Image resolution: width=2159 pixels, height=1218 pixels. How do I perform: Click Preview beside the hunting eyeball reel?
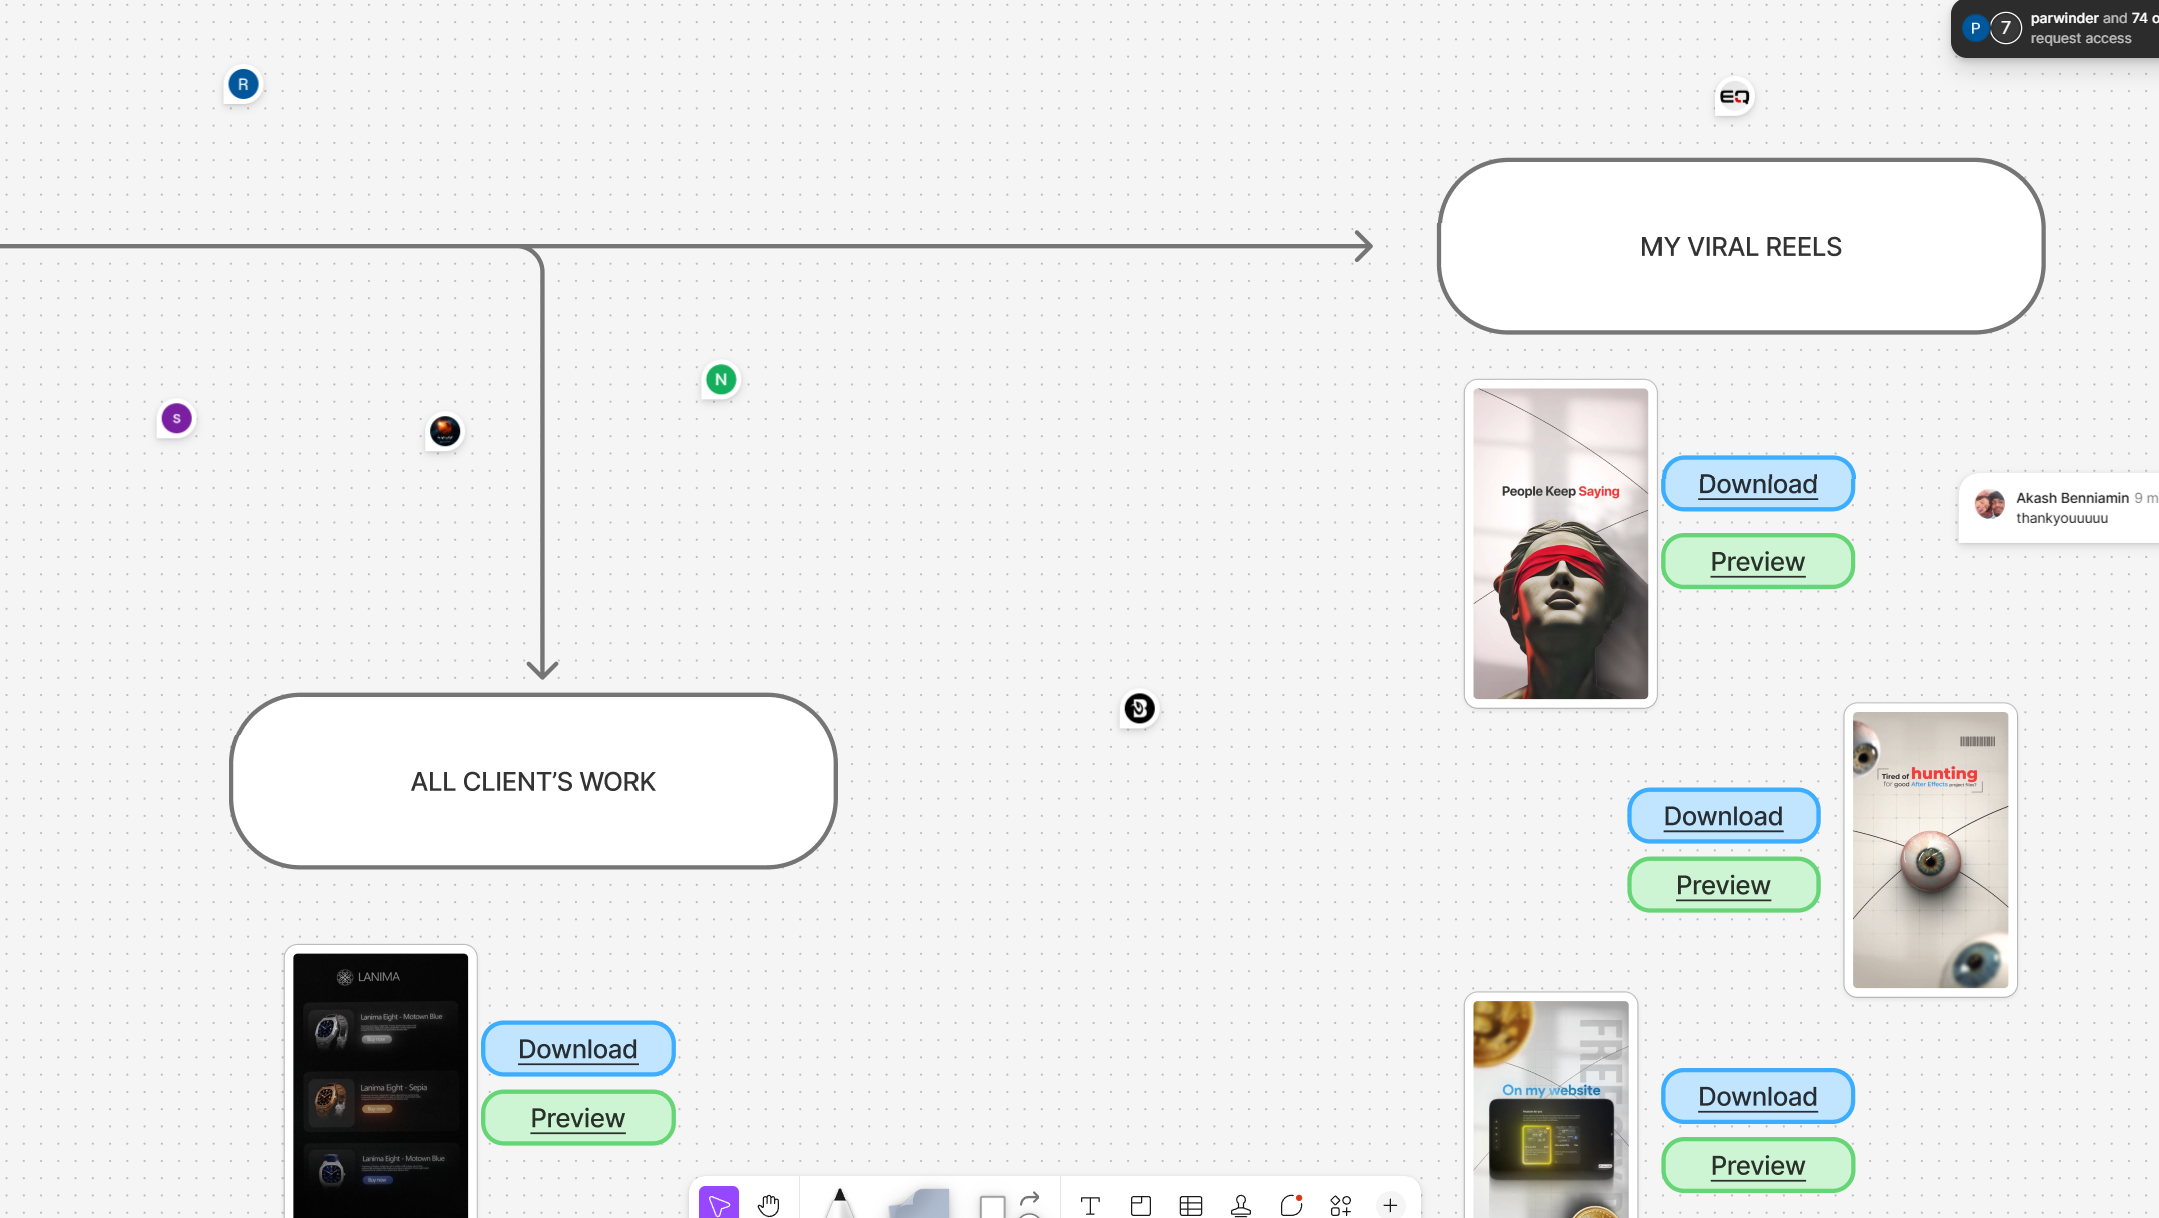1723,885
